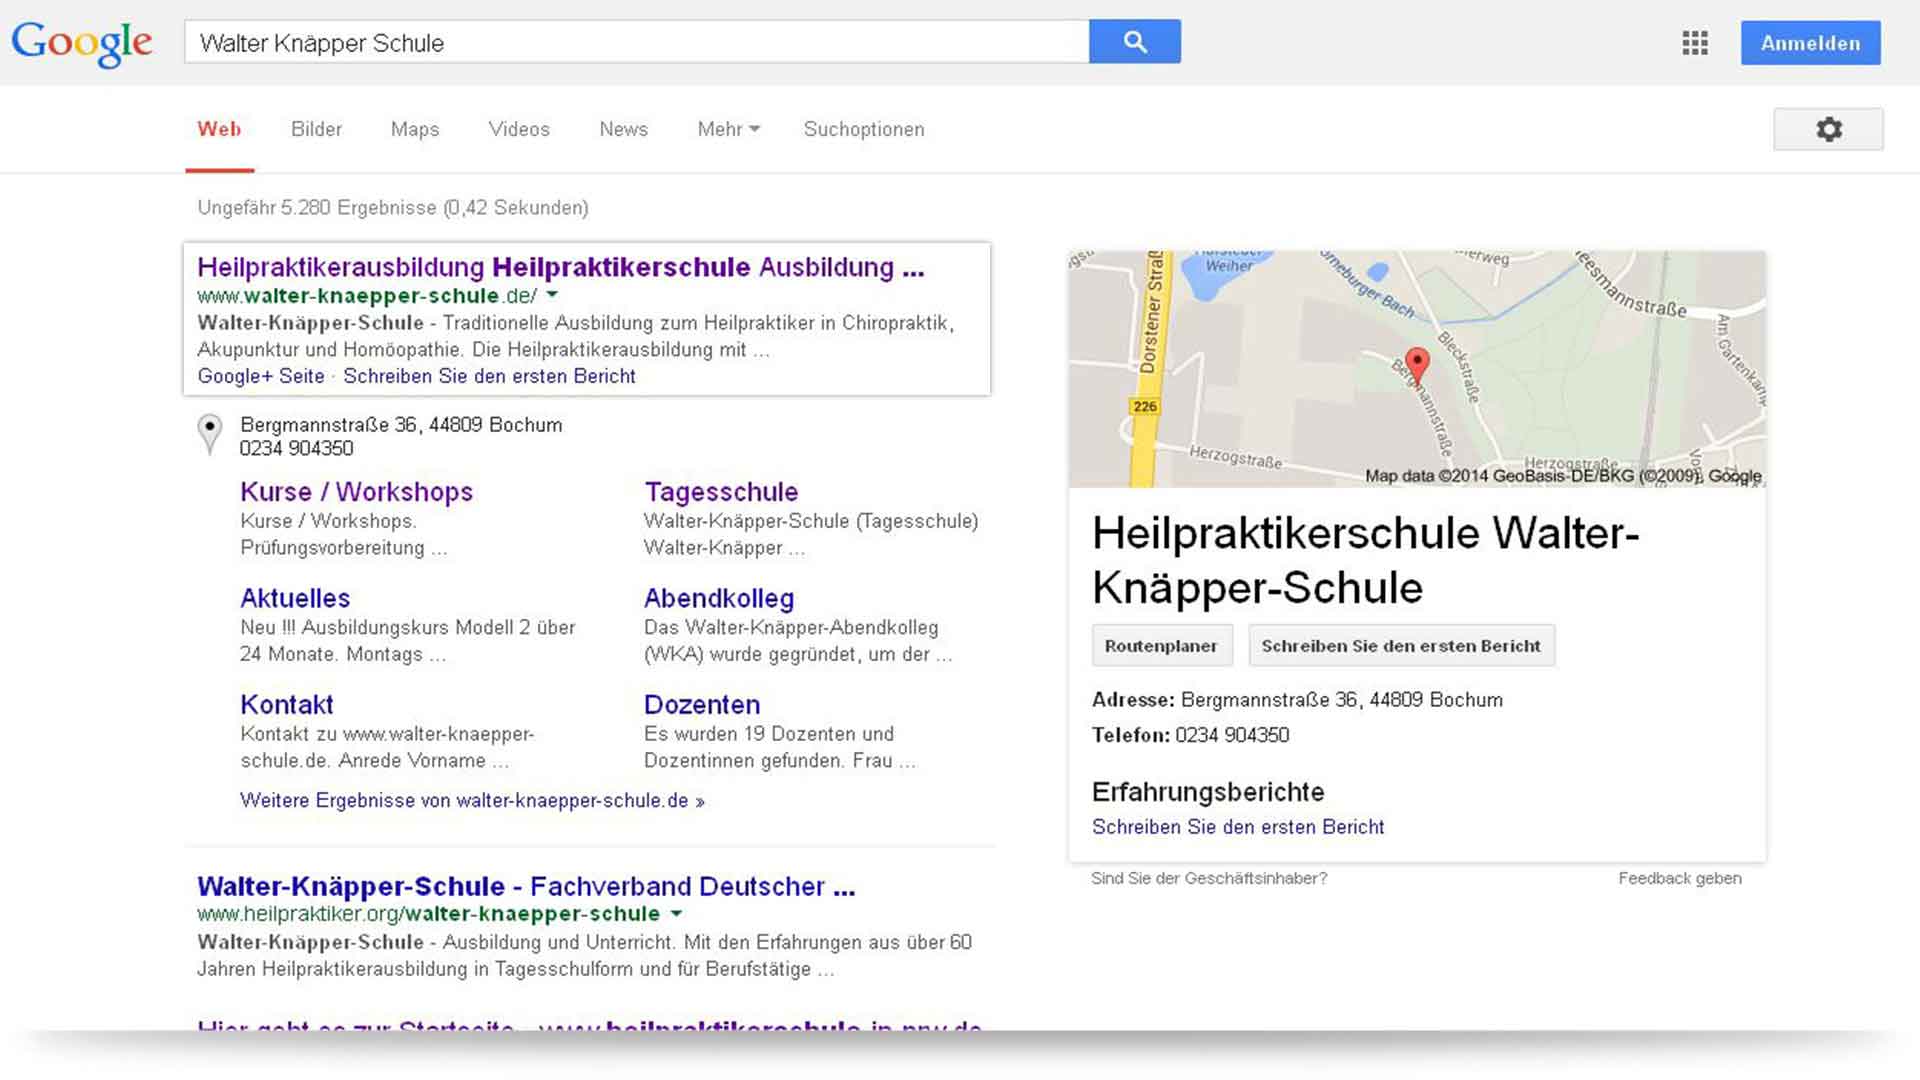Click 'Sind Sie der Geschäftsinhaber?' link

(1209, 878)
